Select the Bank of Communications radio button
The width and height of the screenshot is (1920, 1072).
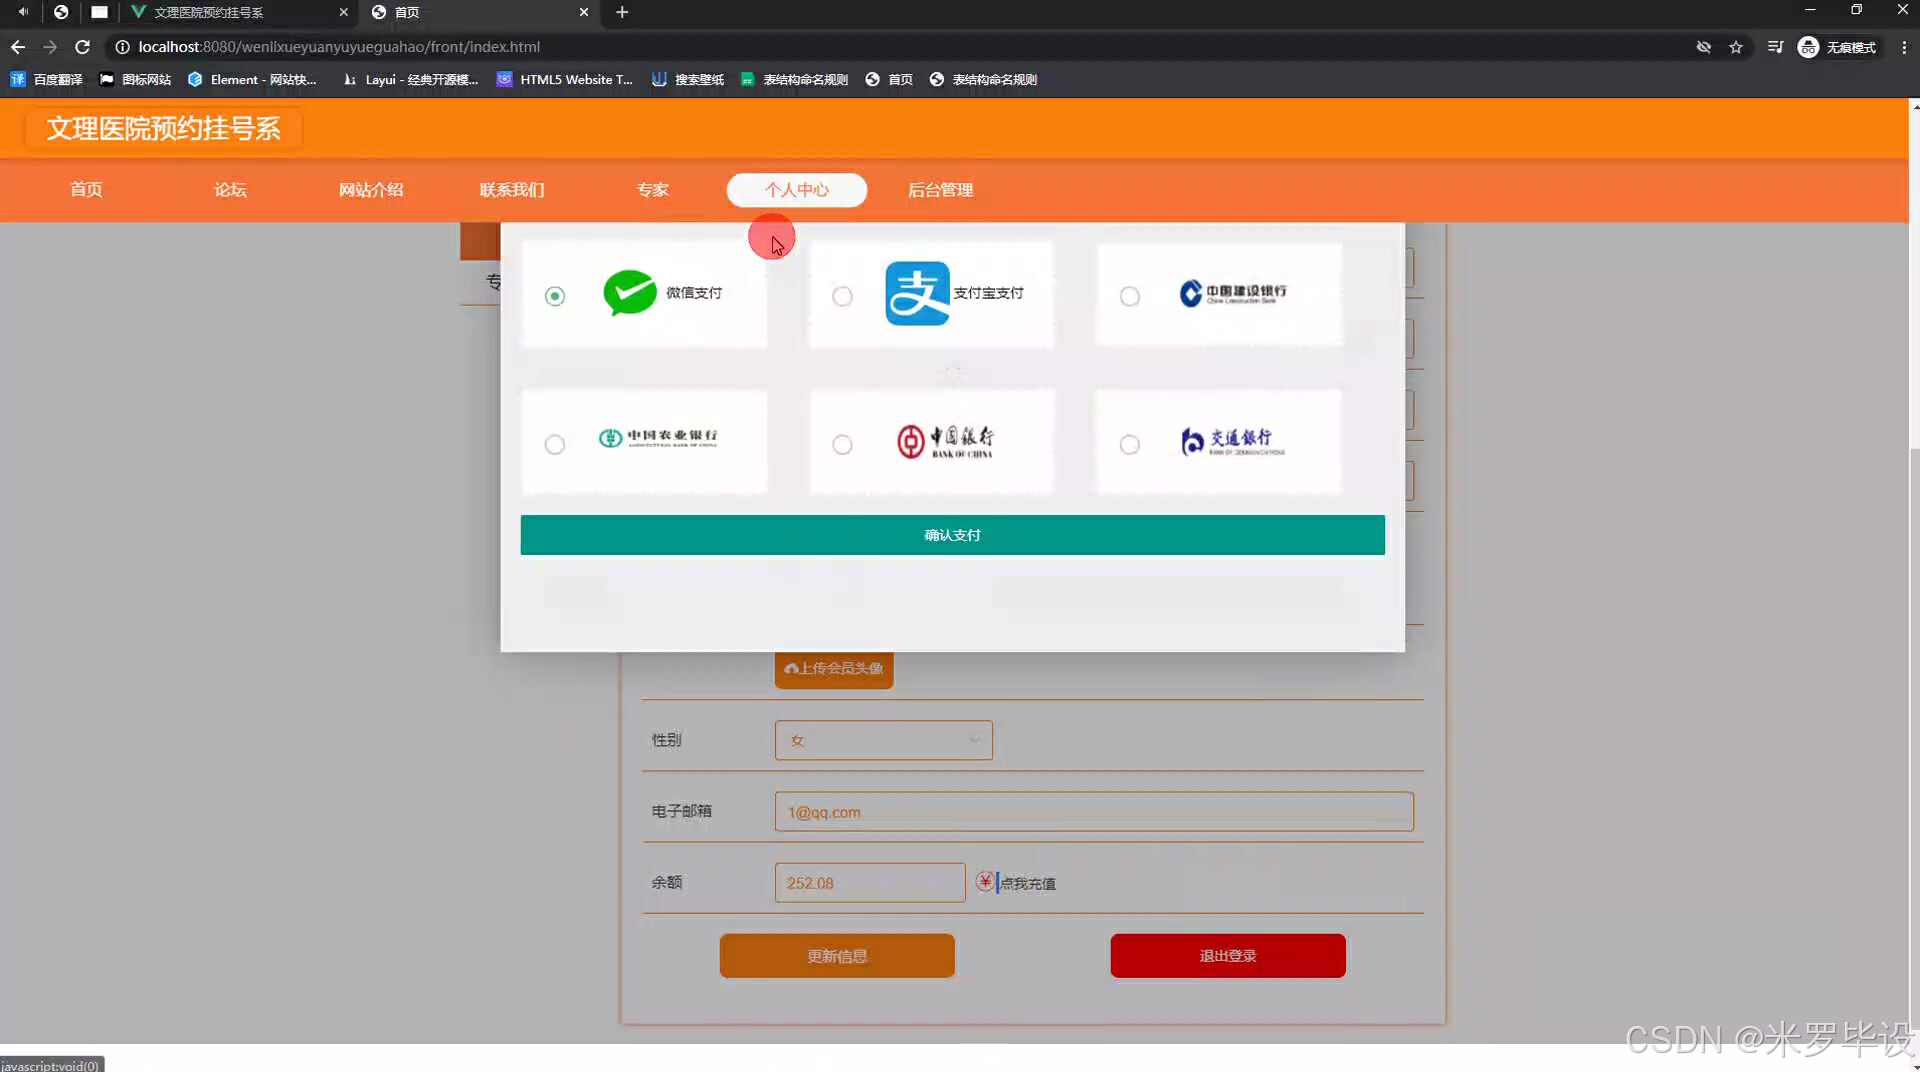point(1130,444)
